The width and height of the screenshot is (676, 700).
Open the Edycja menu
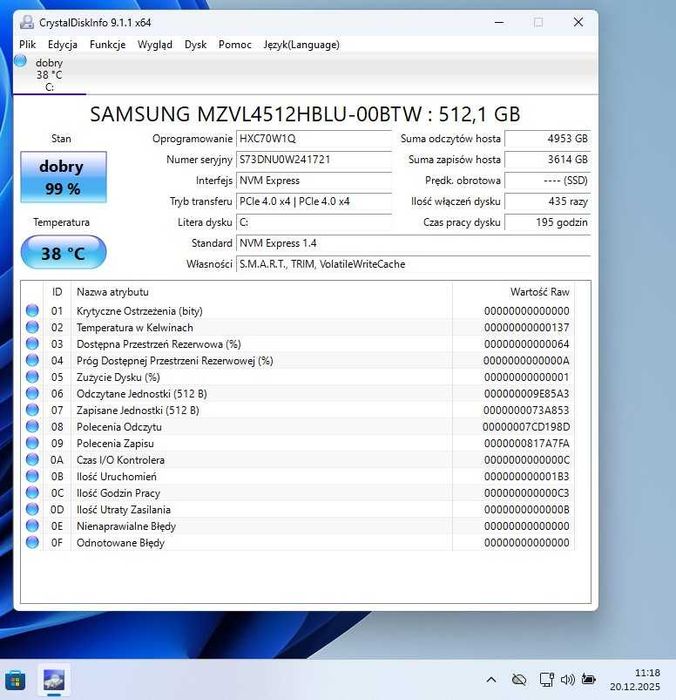pos(63,45)
